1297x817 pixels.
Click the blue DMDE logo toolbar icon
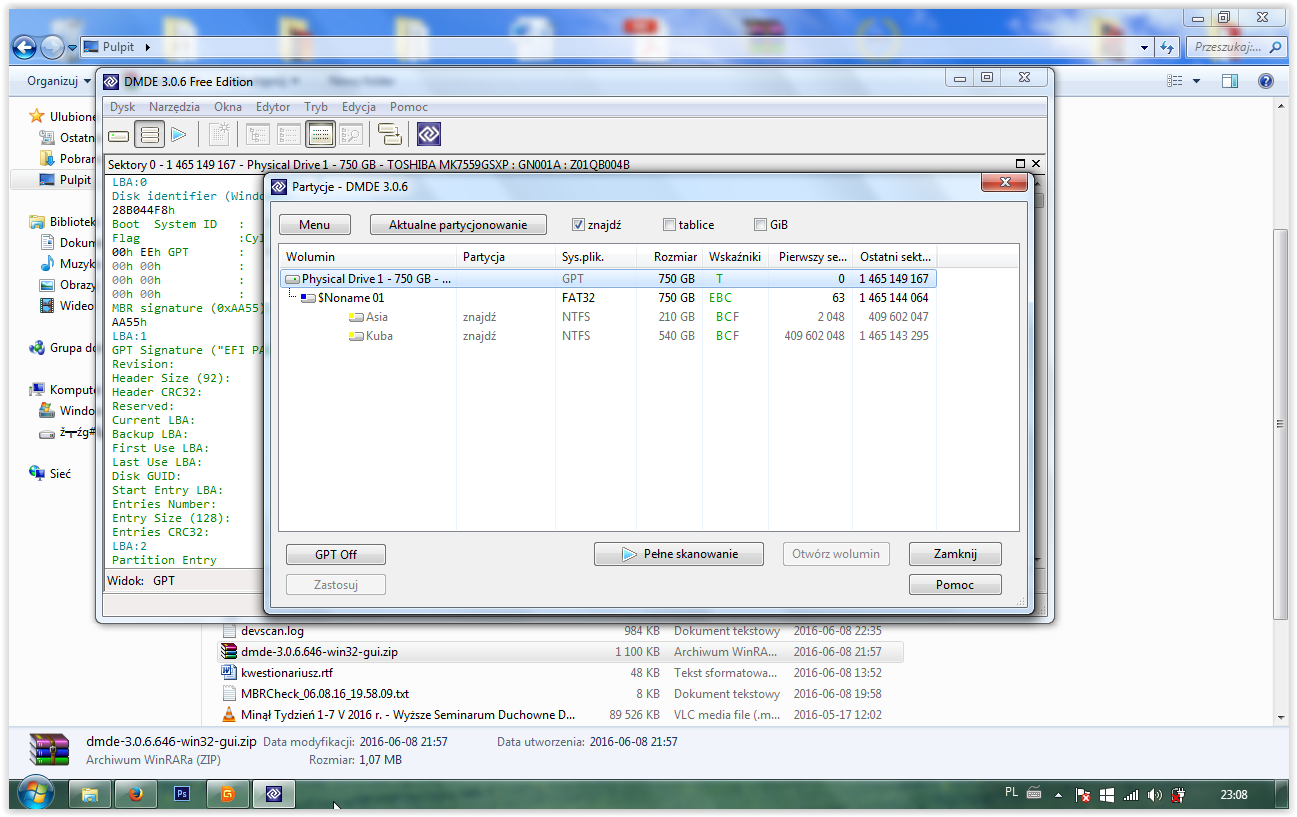pos(429,134)
